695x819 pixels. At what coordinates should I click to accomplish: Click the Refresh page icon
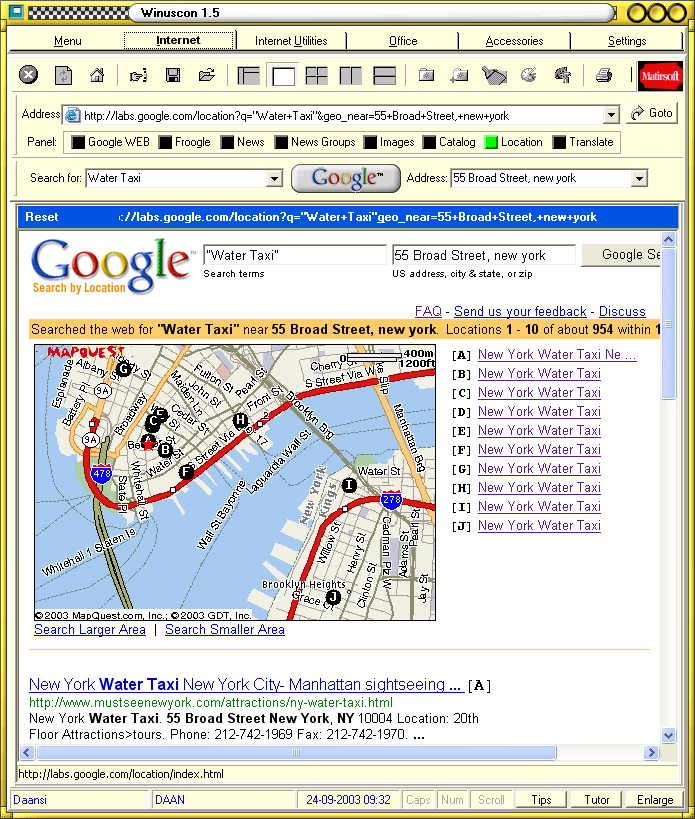tap(63, 75)
